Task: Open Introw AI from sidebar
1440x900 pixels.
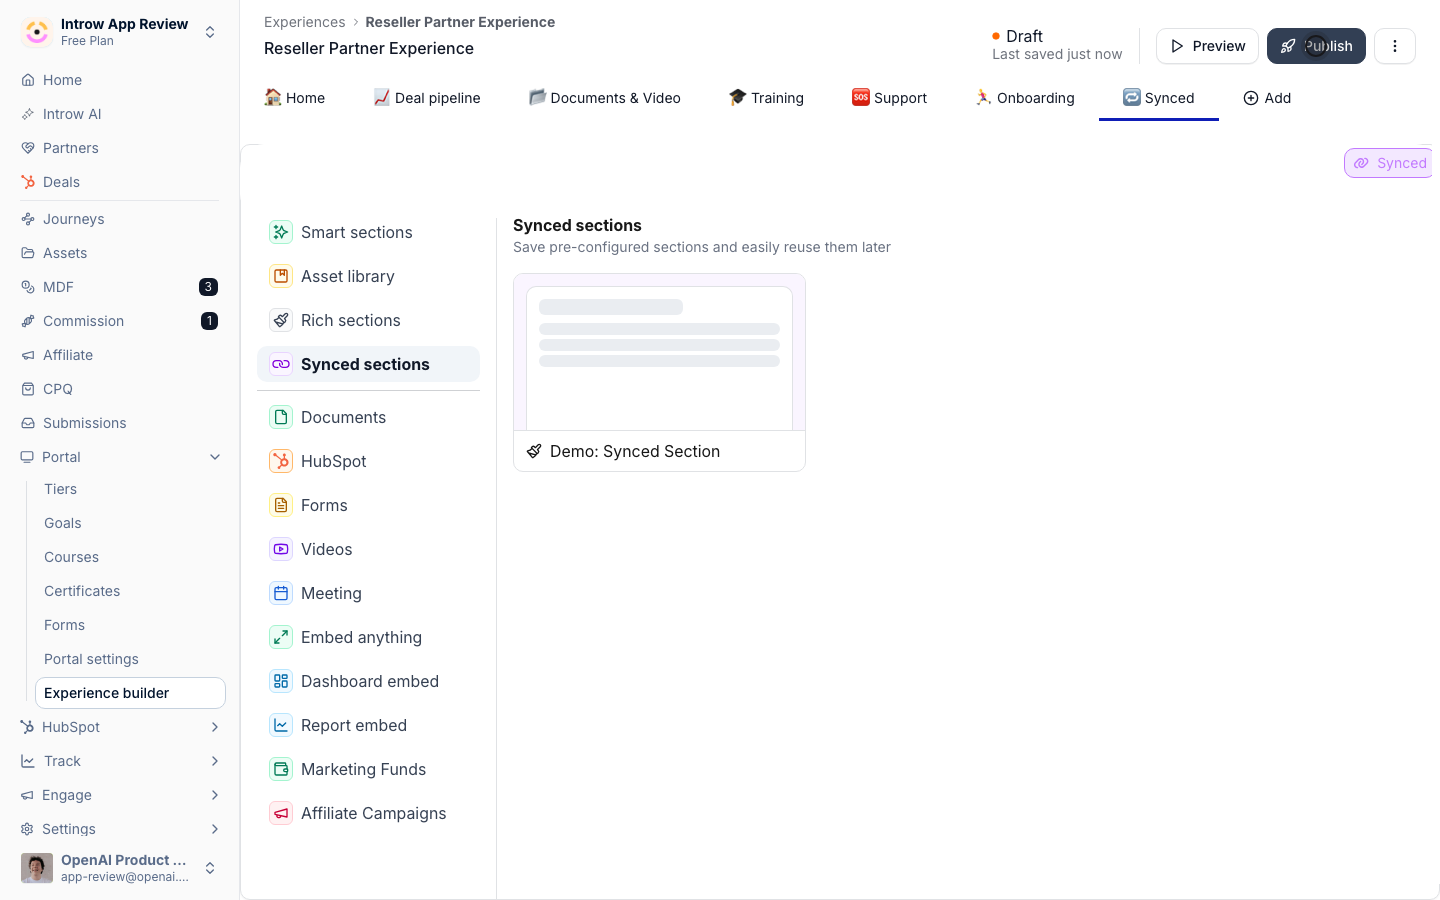Action: (x=120, y=114)
